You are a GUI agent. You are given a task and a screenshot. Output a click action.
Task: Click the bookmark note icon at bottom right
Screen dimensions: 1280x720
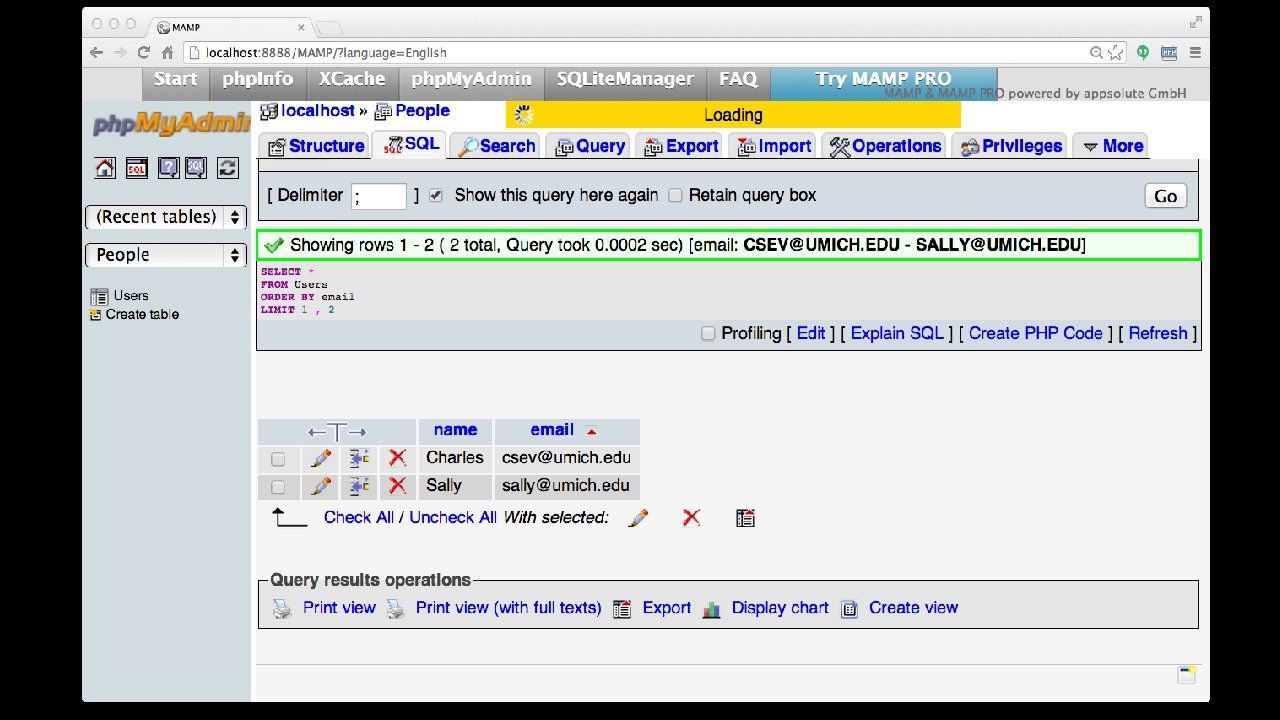pos(1186,675)
